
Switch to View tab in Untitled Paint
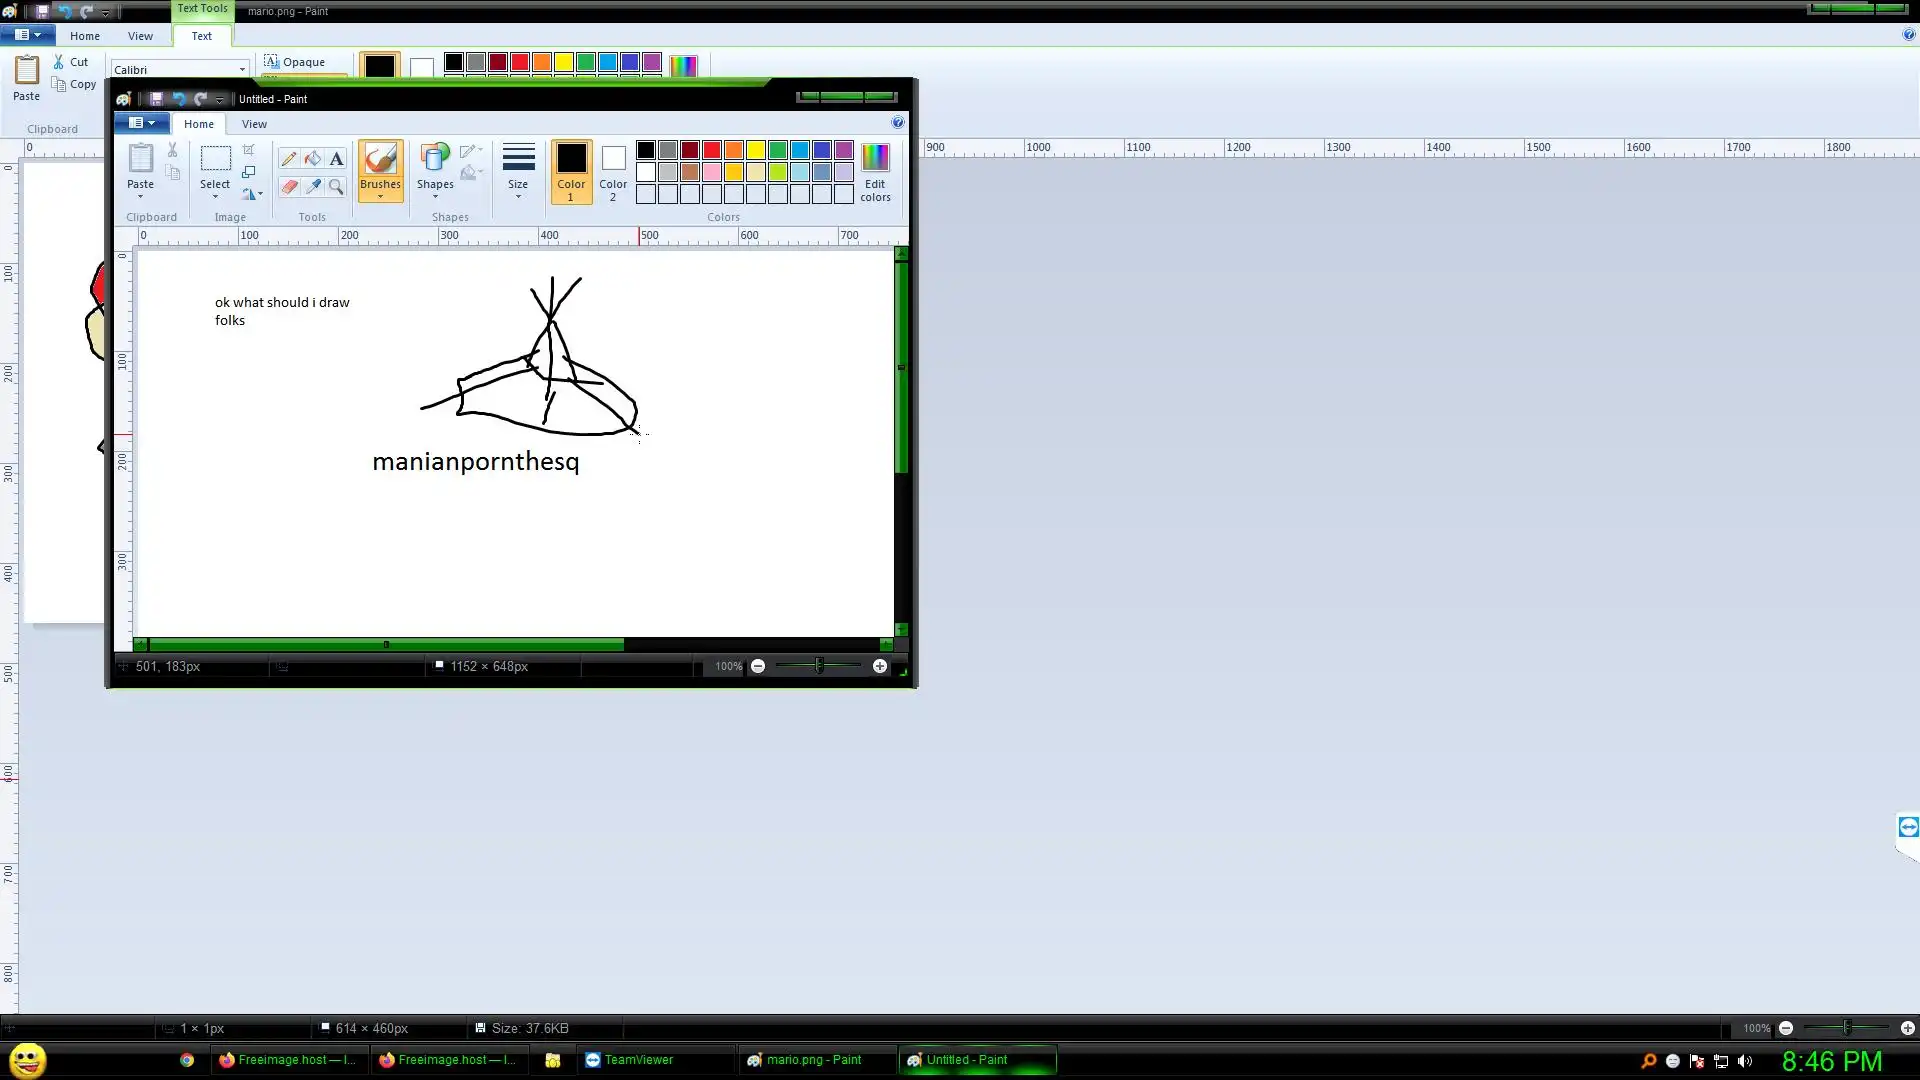pyautogui.click(x=254, y=124)
